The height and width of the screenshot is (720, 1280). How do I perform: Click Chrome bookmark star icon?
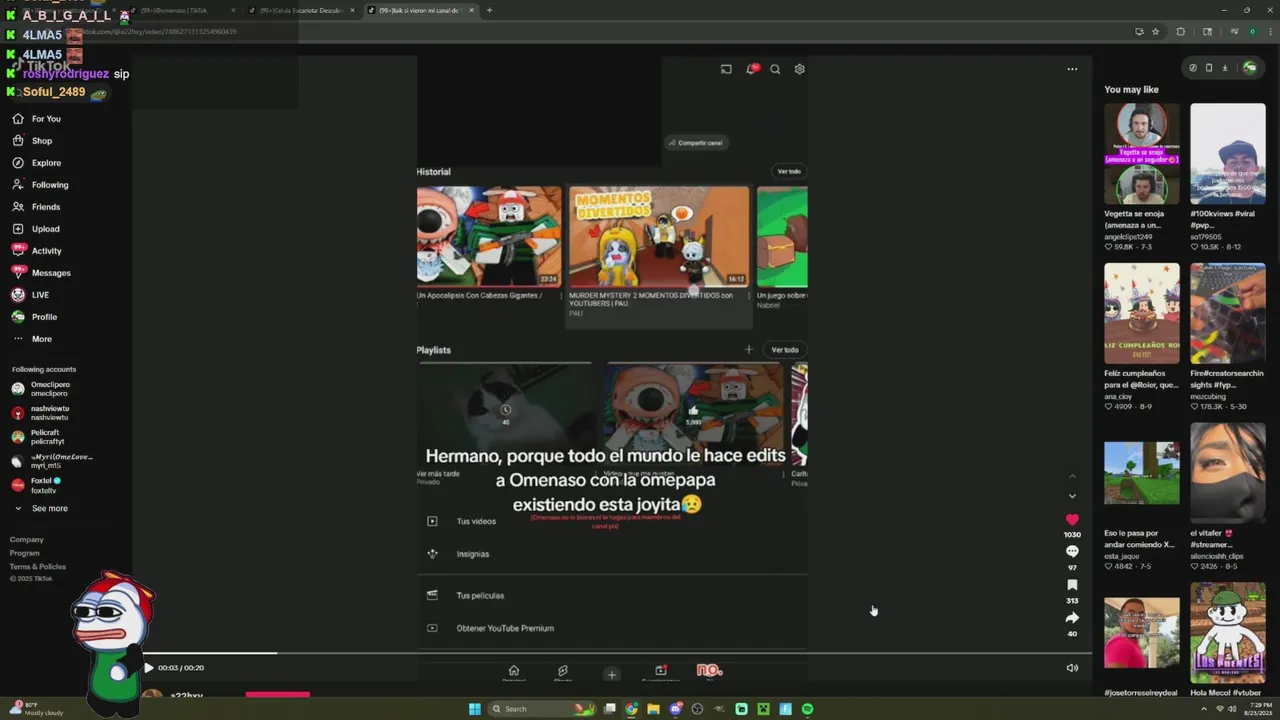[x=1155, y=32]
